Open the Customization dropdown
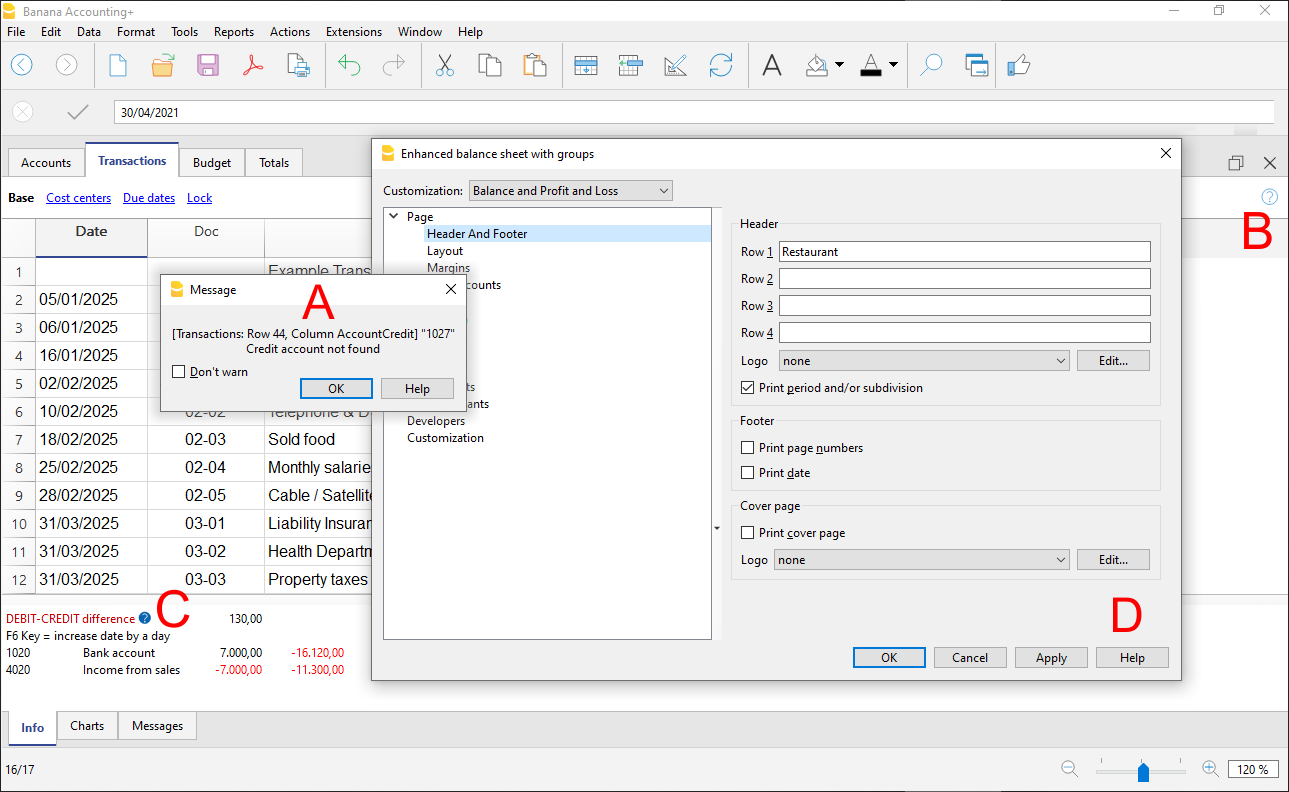Viewport: 1289px width, 792px height. 570,191
